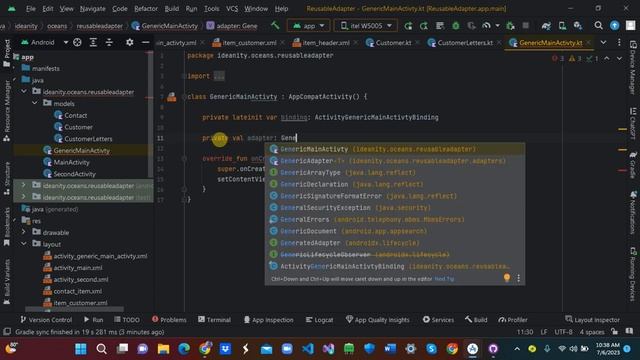Click the gutter icon on line 7
Viewport: 640px width, 360px height.
click(171, 97)
